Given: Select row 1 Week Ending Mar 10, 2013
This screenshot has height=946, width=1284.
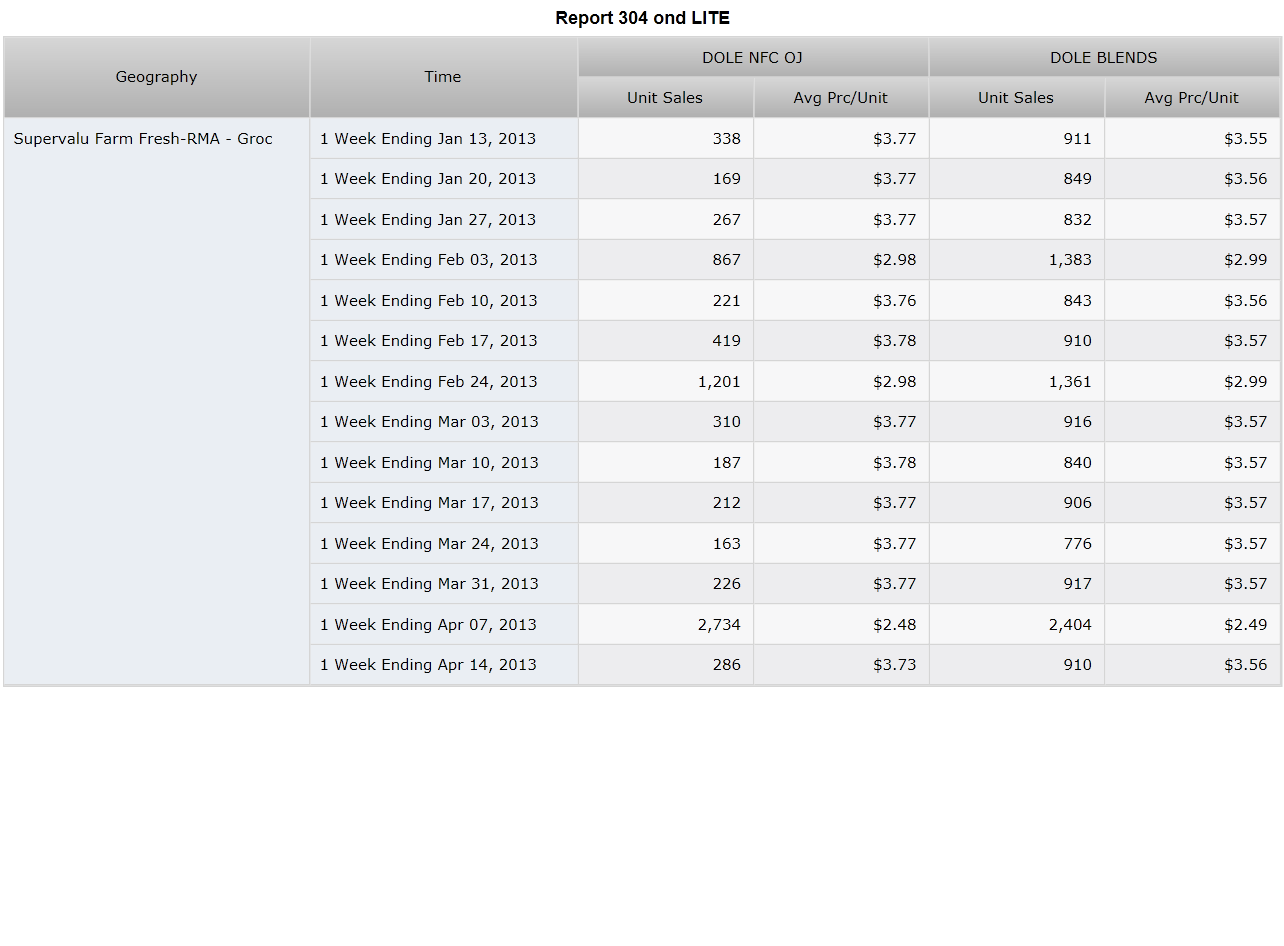Looking at the screenshot, I should (444, 463).
